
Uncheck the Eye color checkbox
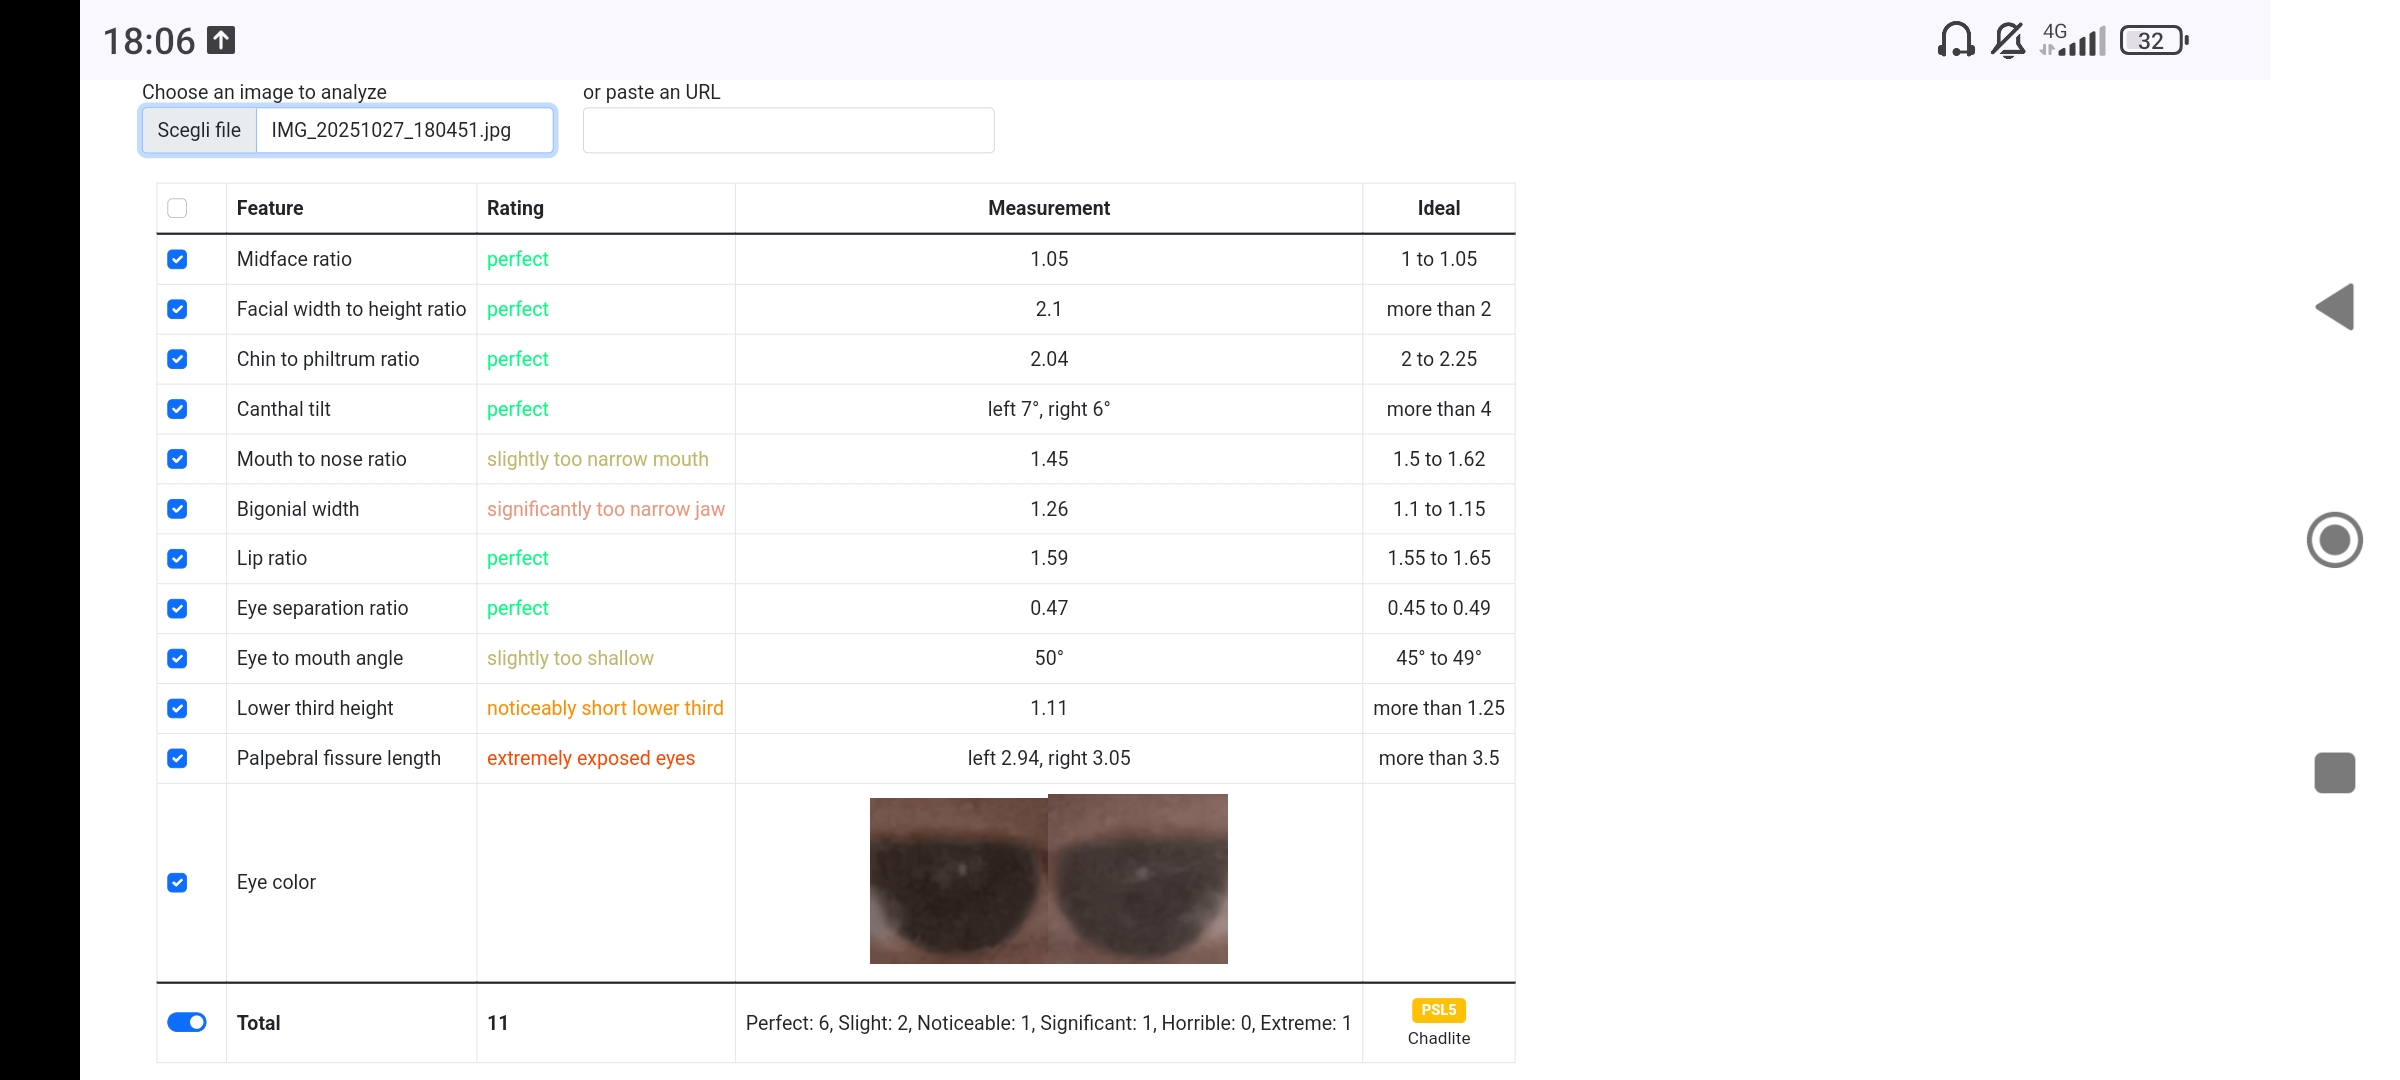[177, 882]
